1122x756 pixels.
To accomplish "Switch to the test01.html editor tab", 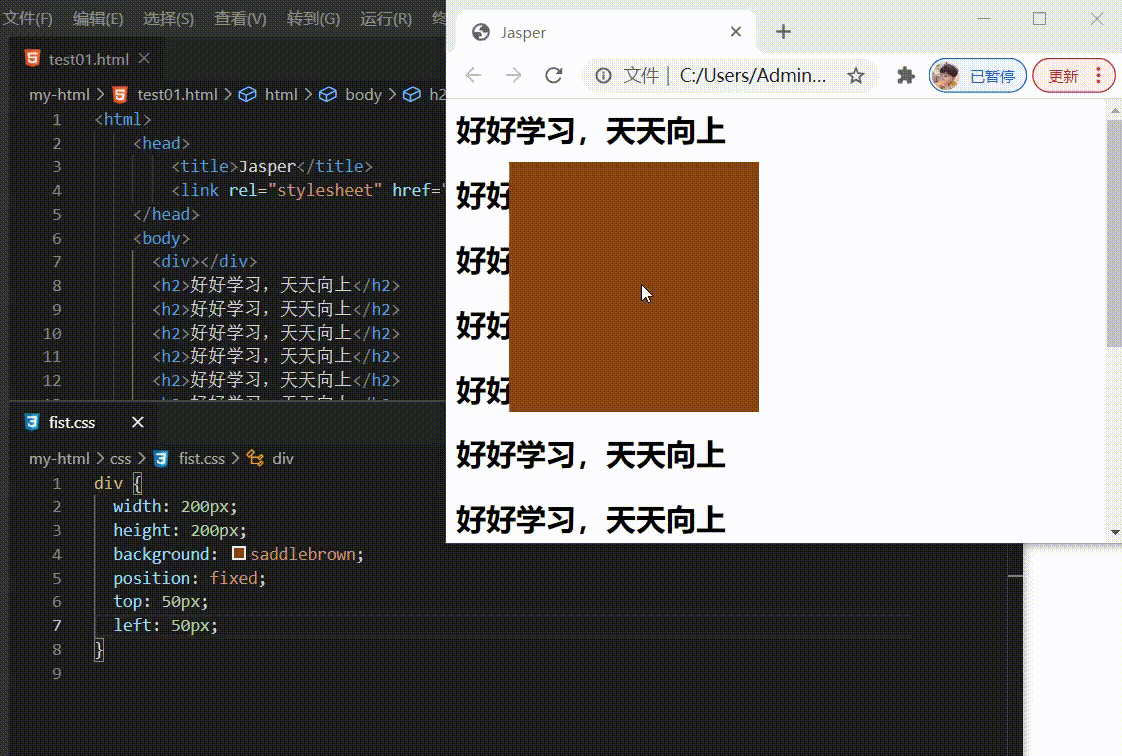I will 87,59.
